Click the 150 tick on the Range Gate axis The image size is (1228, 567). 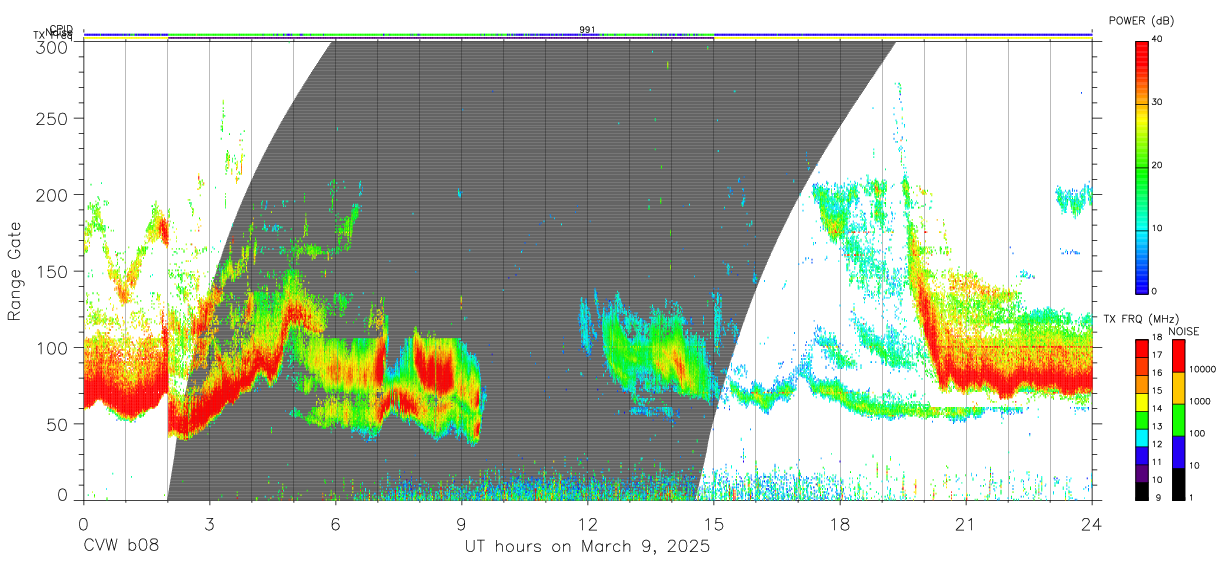point(53,271)
